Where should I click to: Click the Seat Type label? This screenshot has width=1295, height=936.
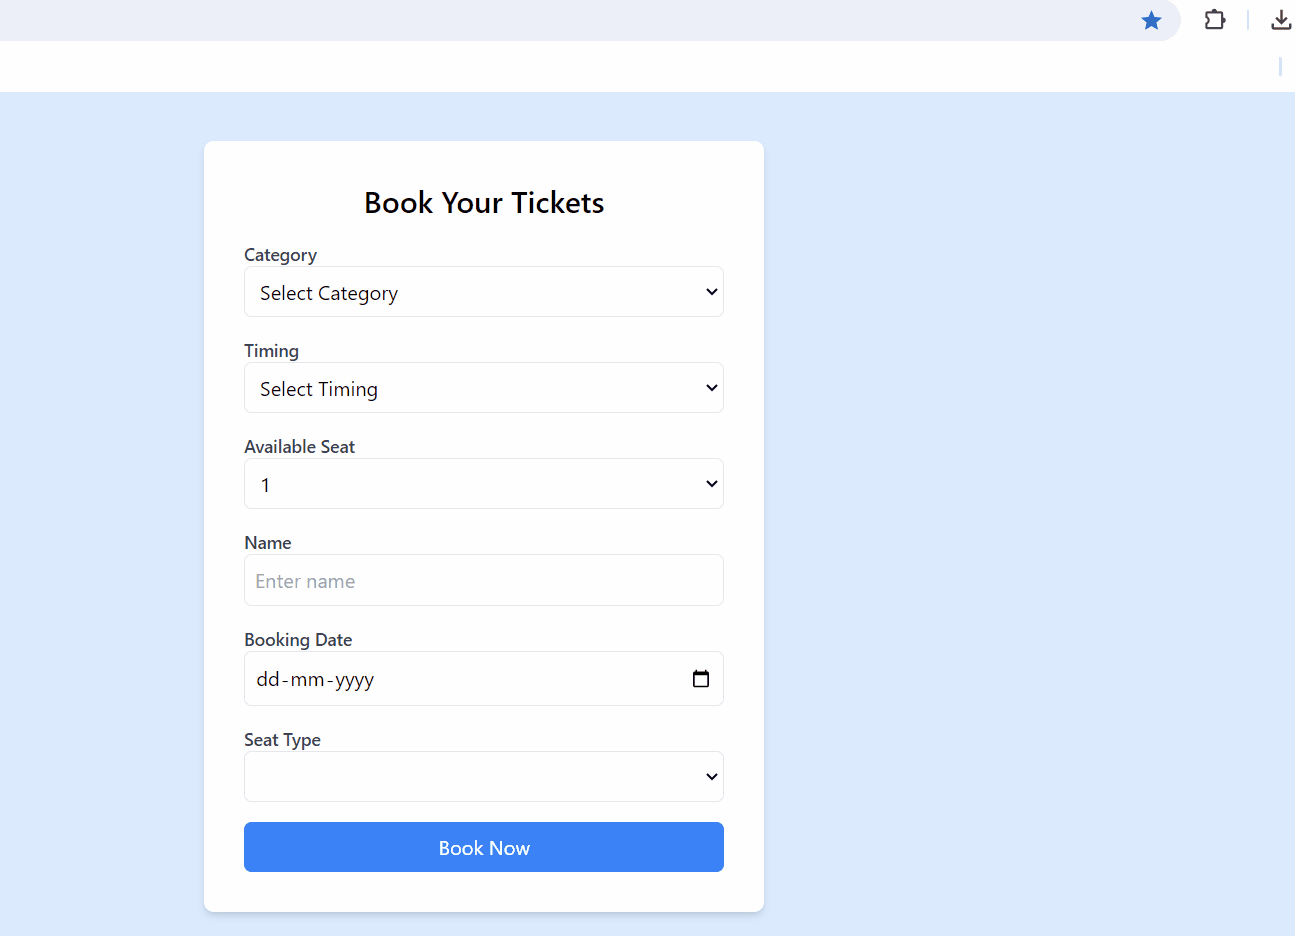coord(282,740)
